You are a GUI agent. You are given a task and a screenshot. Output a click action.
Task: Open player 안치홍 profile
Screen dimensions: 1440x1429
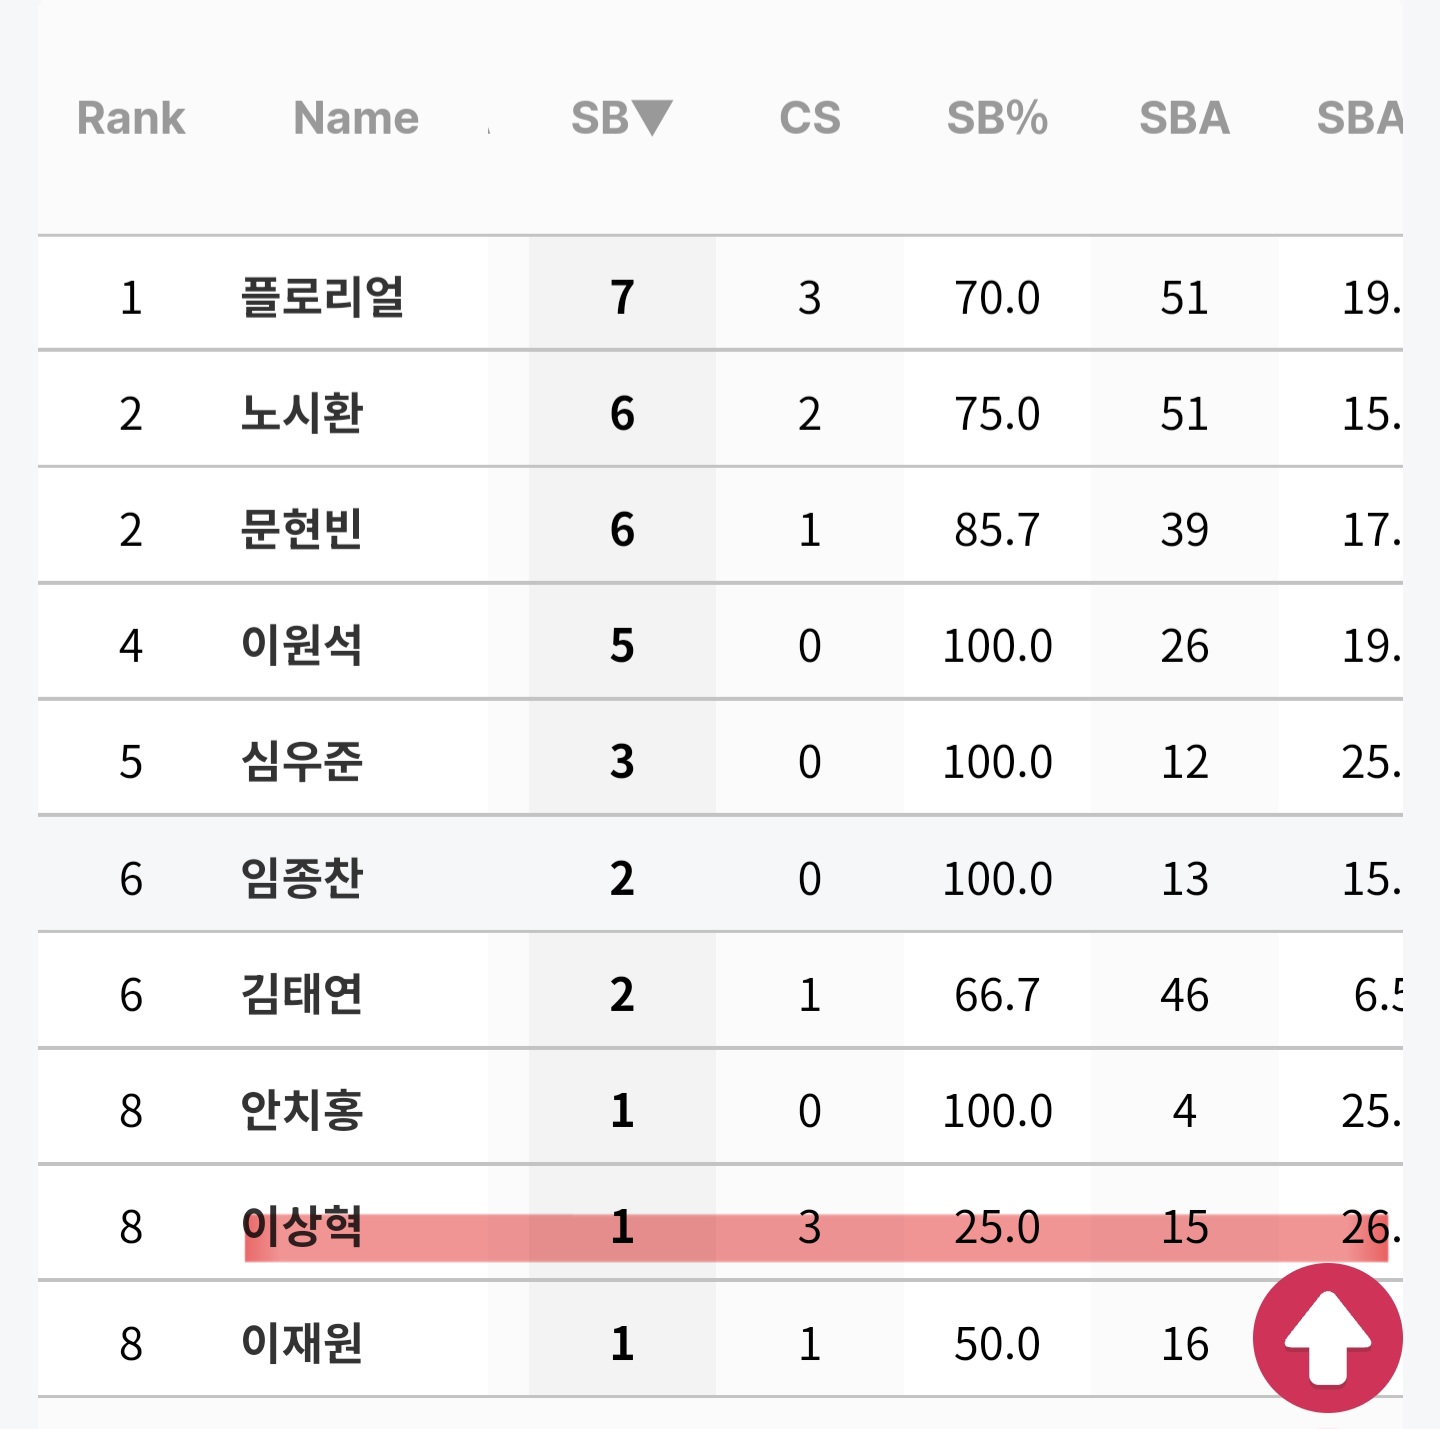pos(302,1110)
